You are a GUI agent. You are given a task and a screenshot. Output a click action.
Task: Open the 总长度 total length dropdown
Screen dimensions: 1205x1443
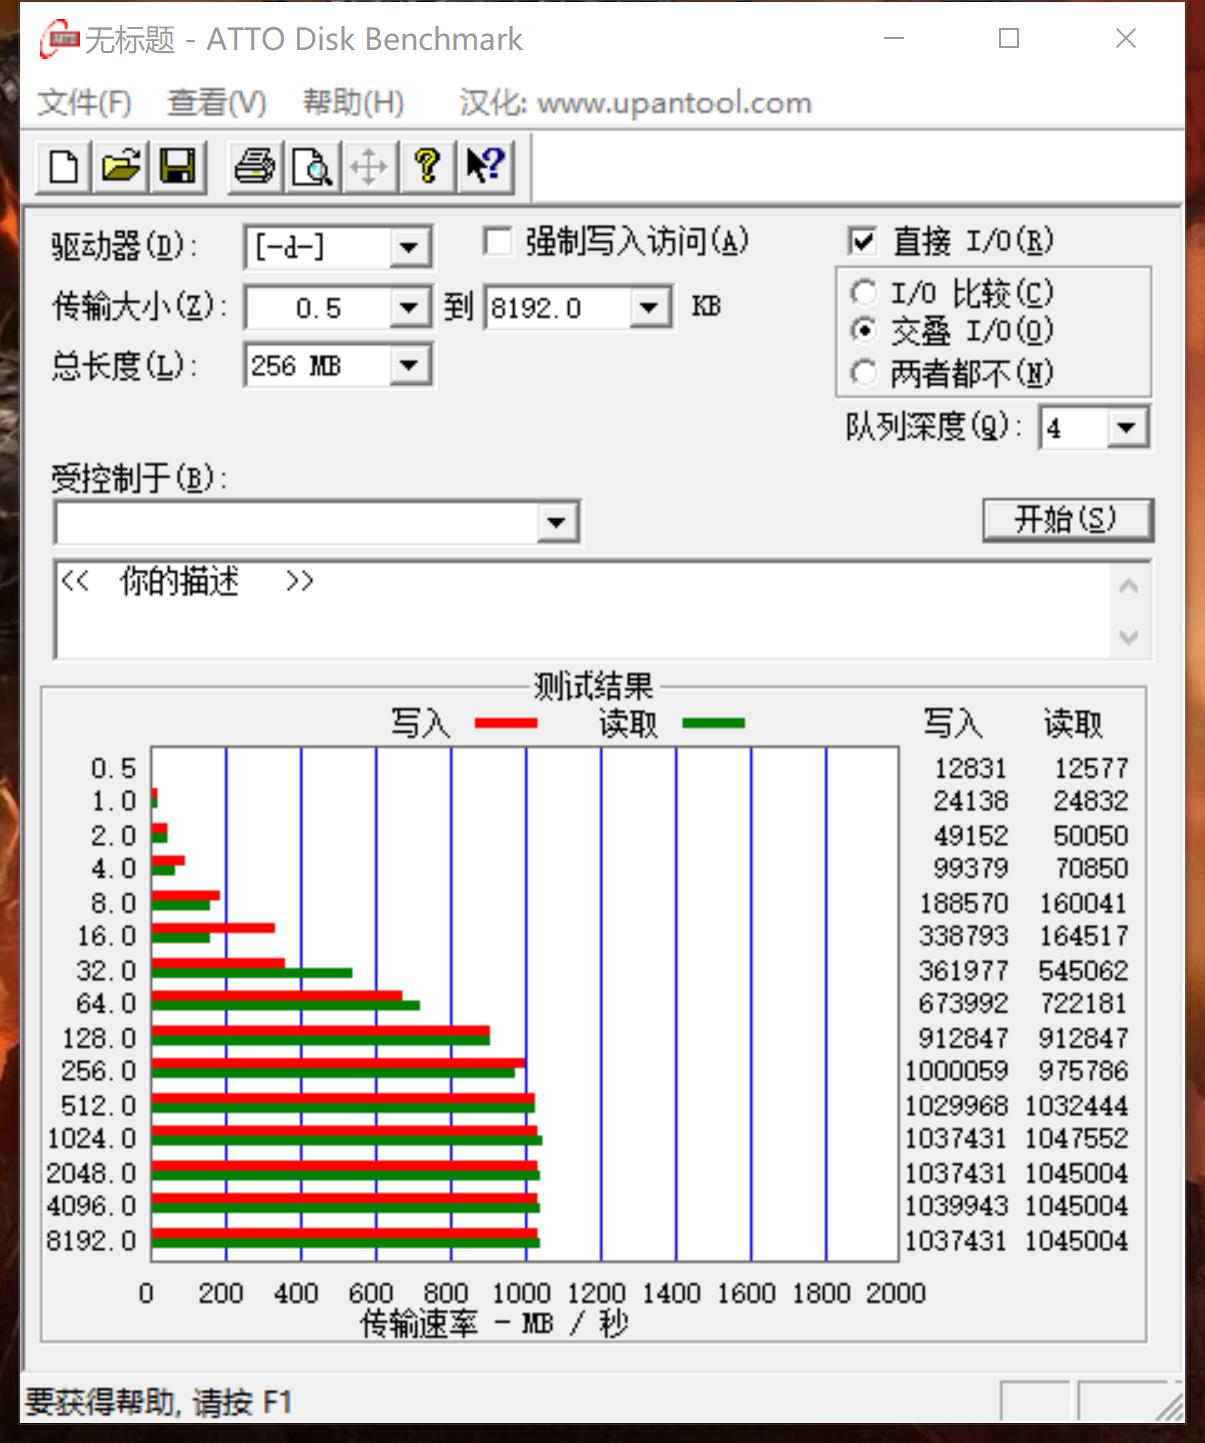409,366
